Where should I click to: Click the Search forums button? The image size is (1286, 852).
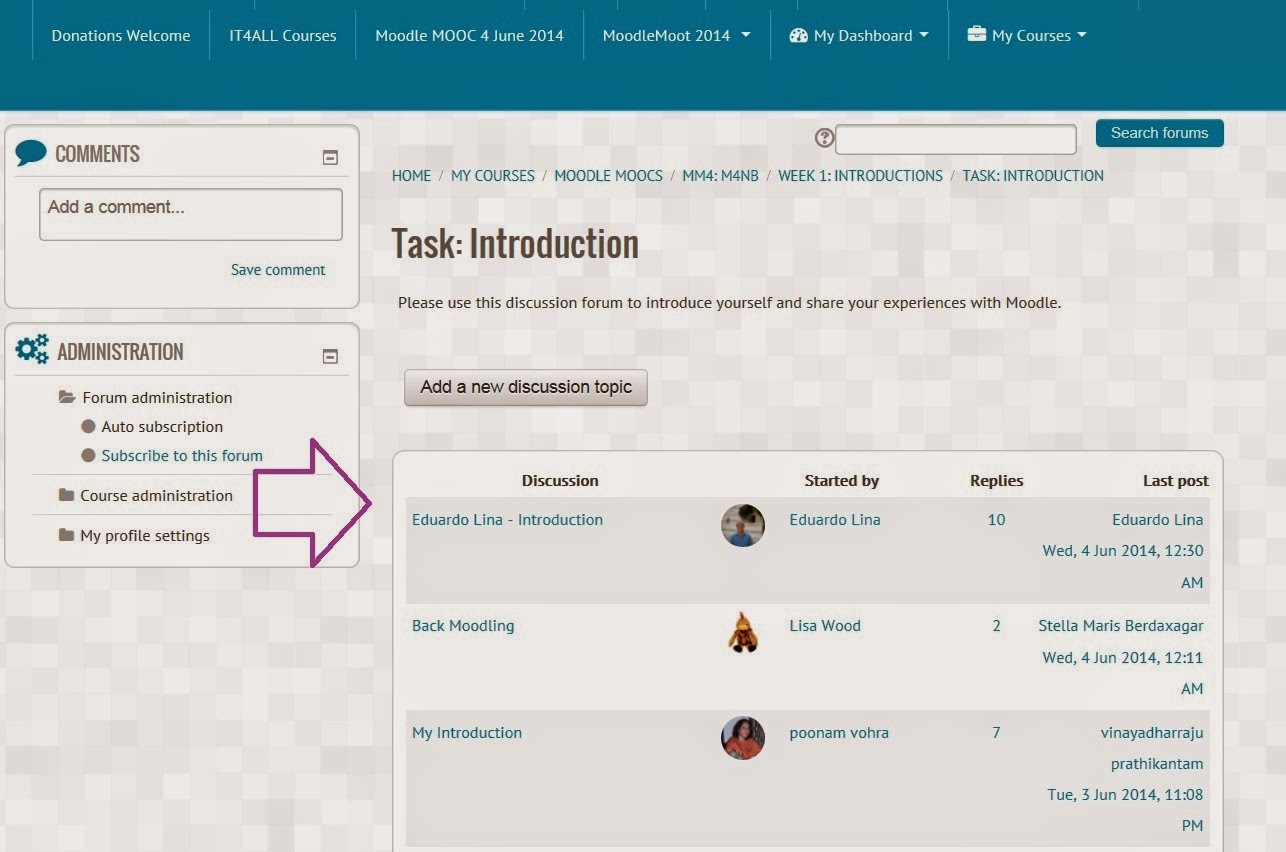(x=1158, y=132)
